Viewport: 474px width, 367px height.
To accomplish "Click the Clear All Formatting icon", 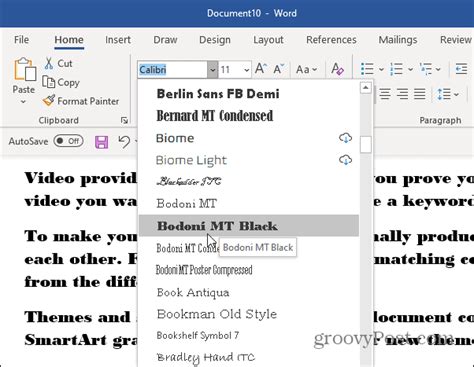I will (337, 69).
